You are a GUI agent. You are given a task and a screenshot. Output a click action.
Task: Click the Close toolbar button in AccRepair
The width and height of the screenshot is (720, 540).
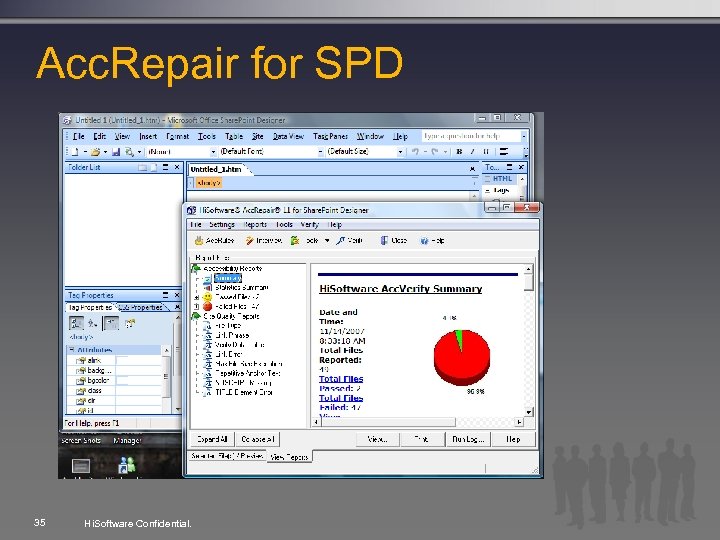pyautogui.click(x=394, y=241)
